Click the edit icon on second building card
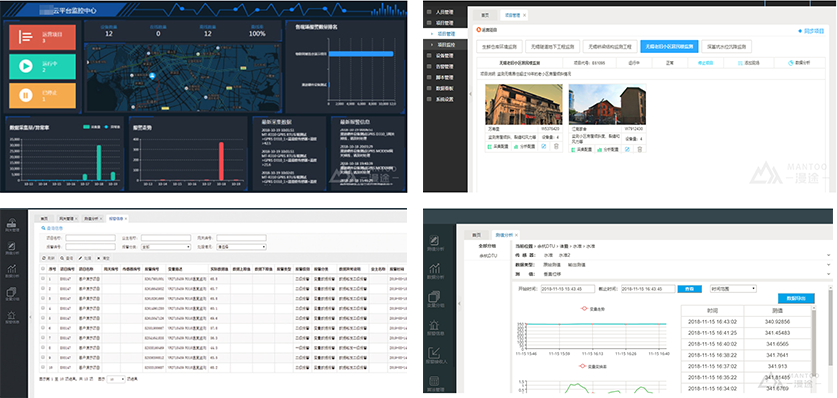The image size is (837, 398). 628,149
